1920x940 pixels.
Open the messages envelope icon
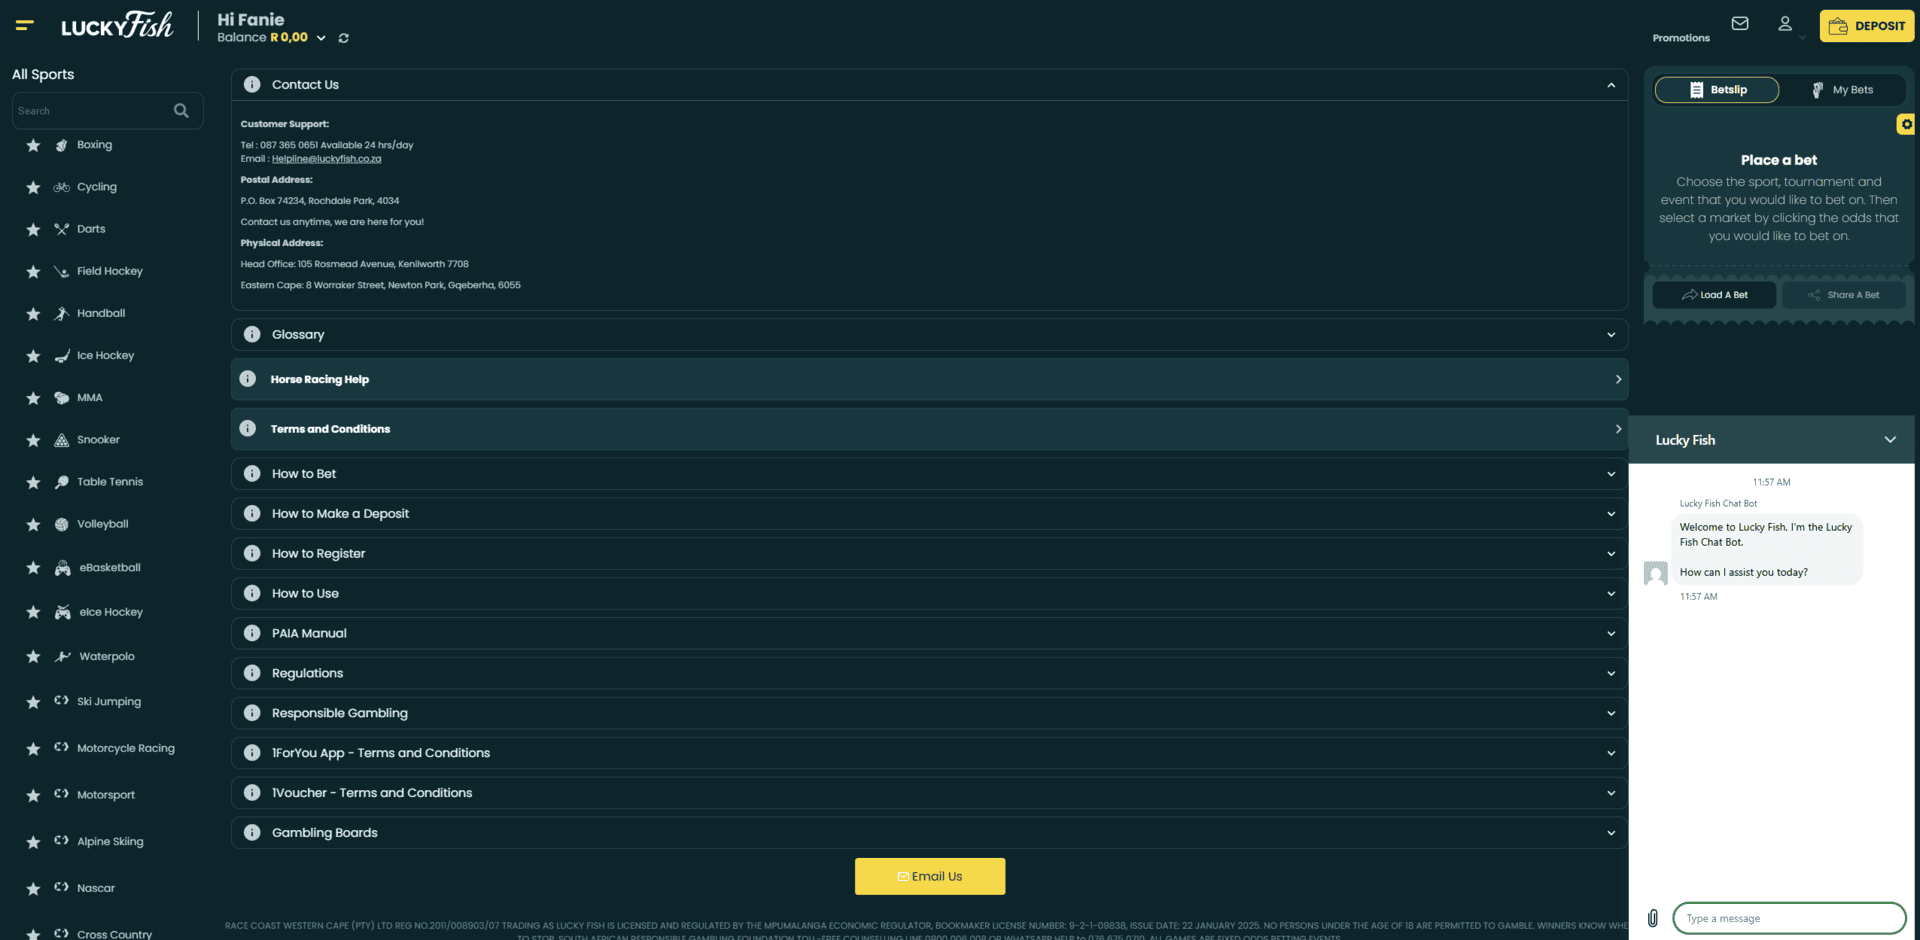(x=1740, y=24)
